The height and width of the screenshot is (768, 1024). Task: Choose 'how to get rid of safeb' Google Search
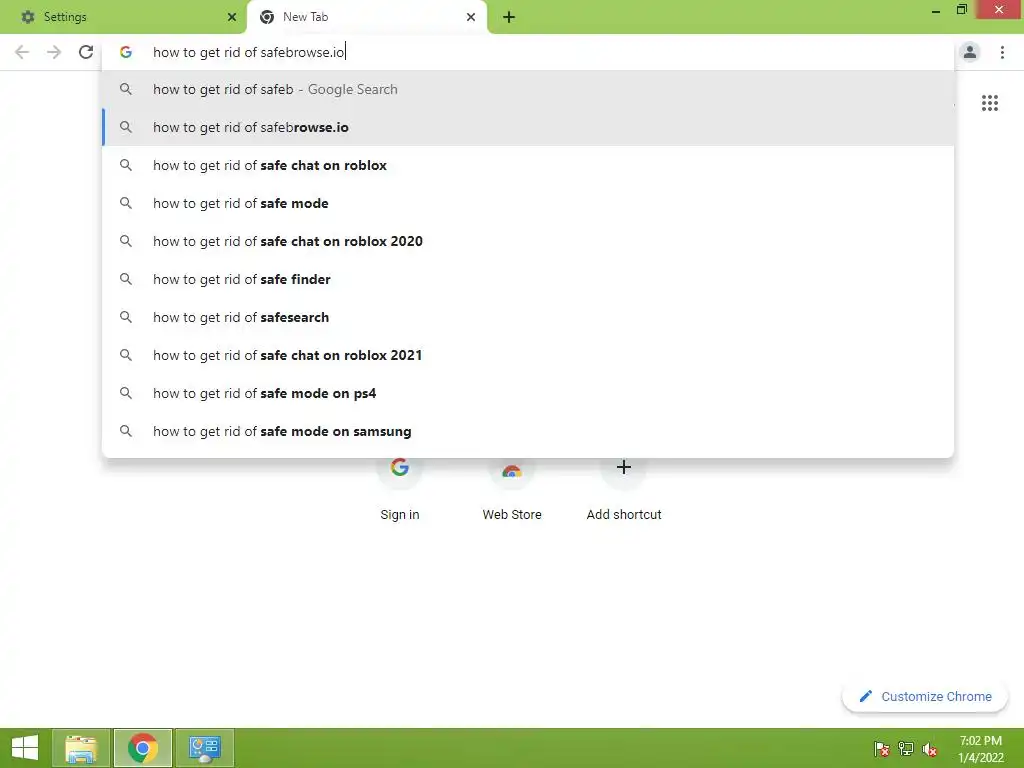point(528,89)
